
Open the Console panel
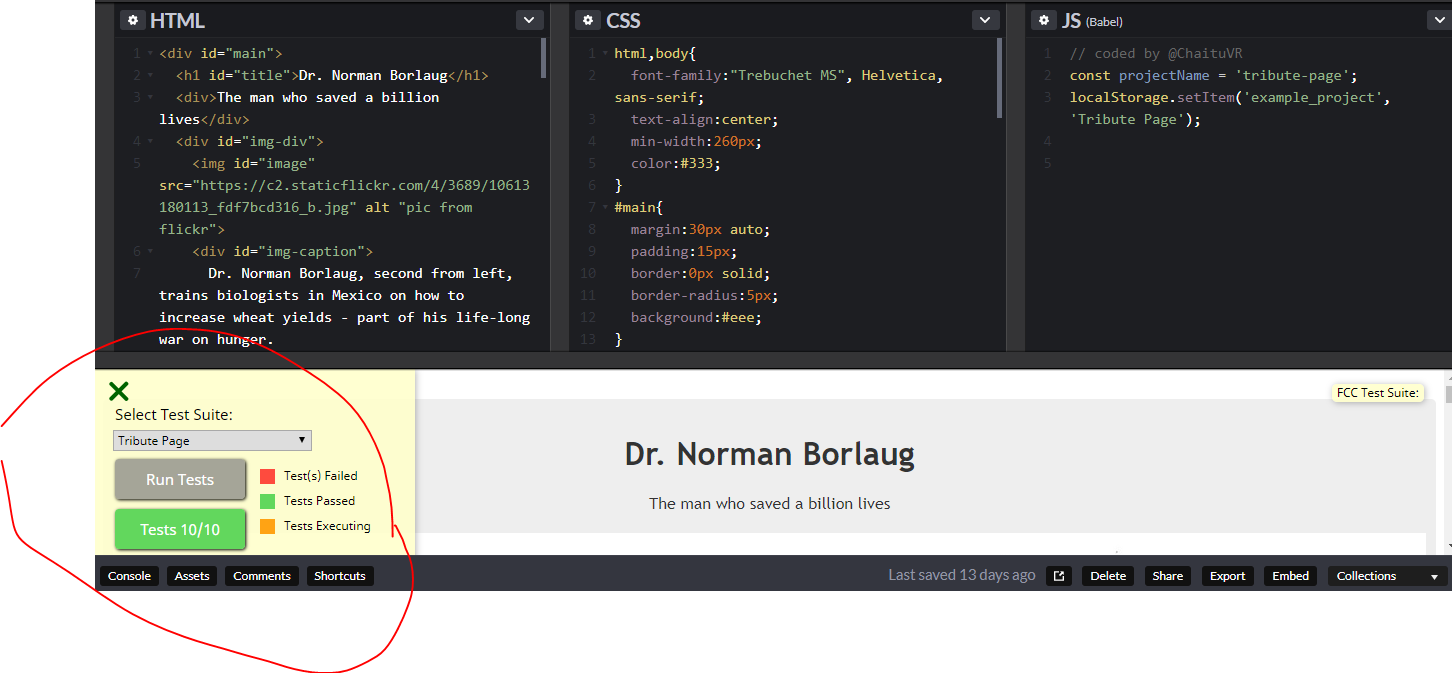[129, 576]
